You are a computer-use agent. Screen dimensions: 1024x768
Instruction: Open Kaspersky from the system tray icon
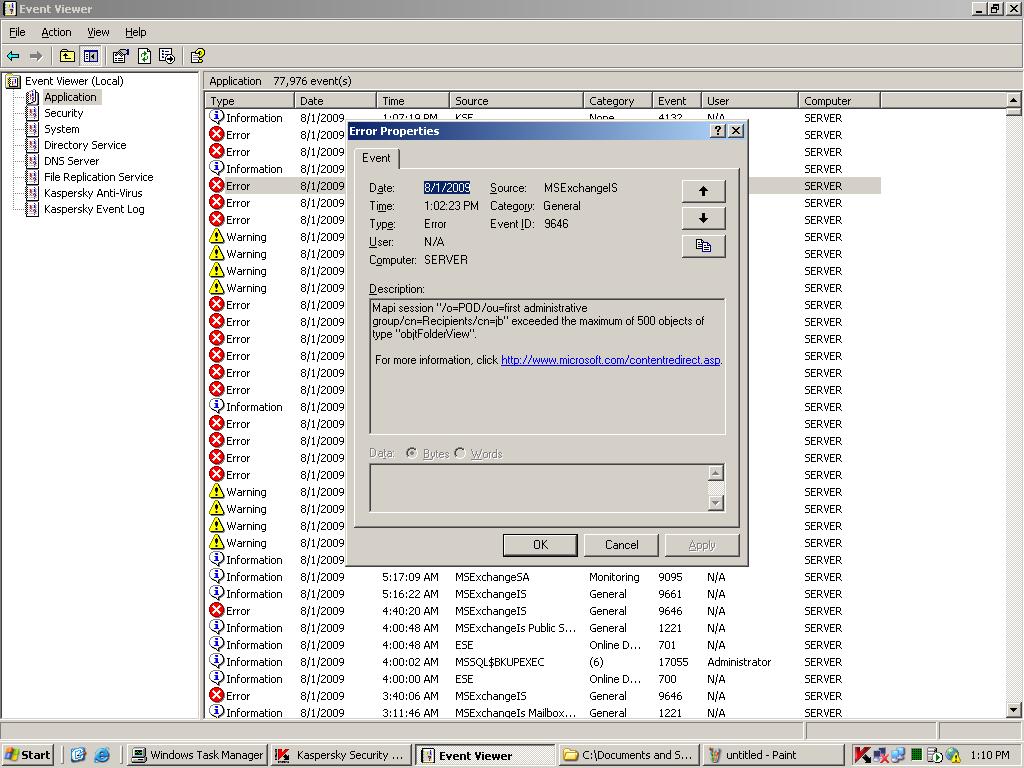862,755
